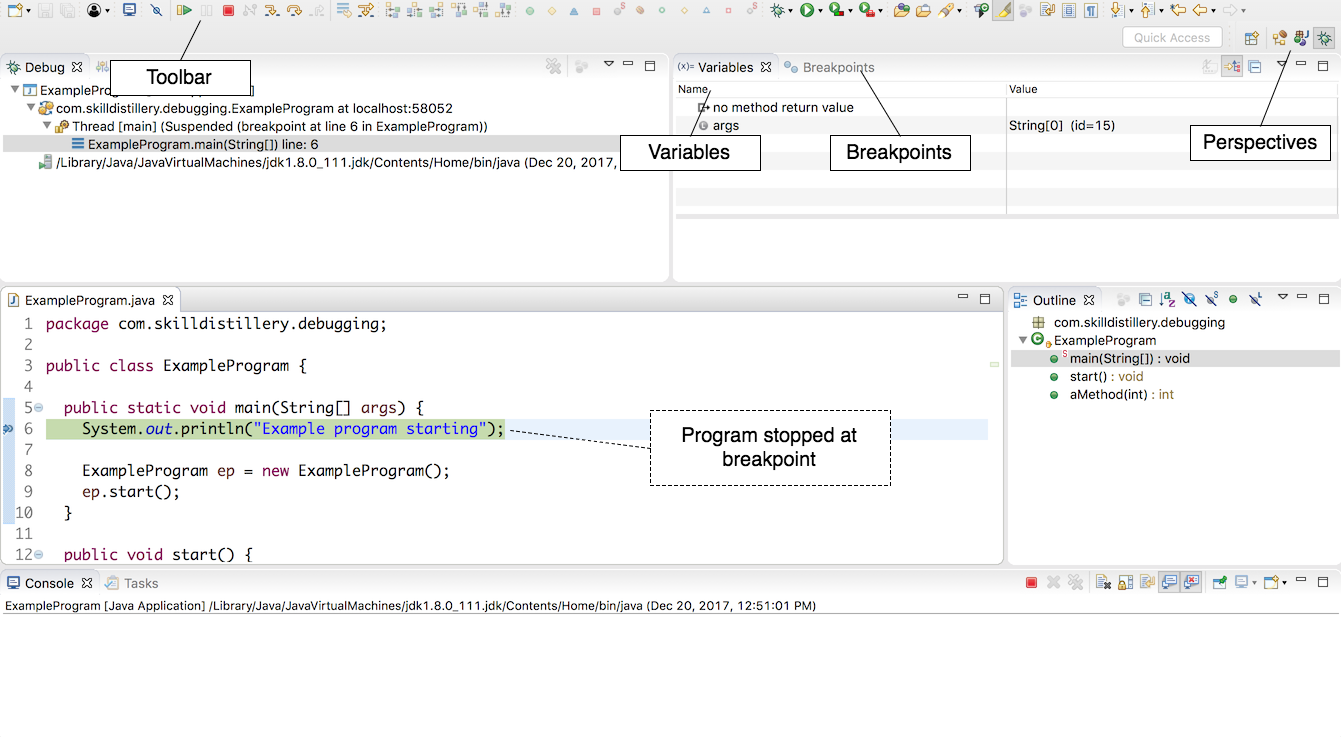The width and height of the screenshot is (1342, 738).
Task: Clear the Console output
Action: [x=1102, y=582]
